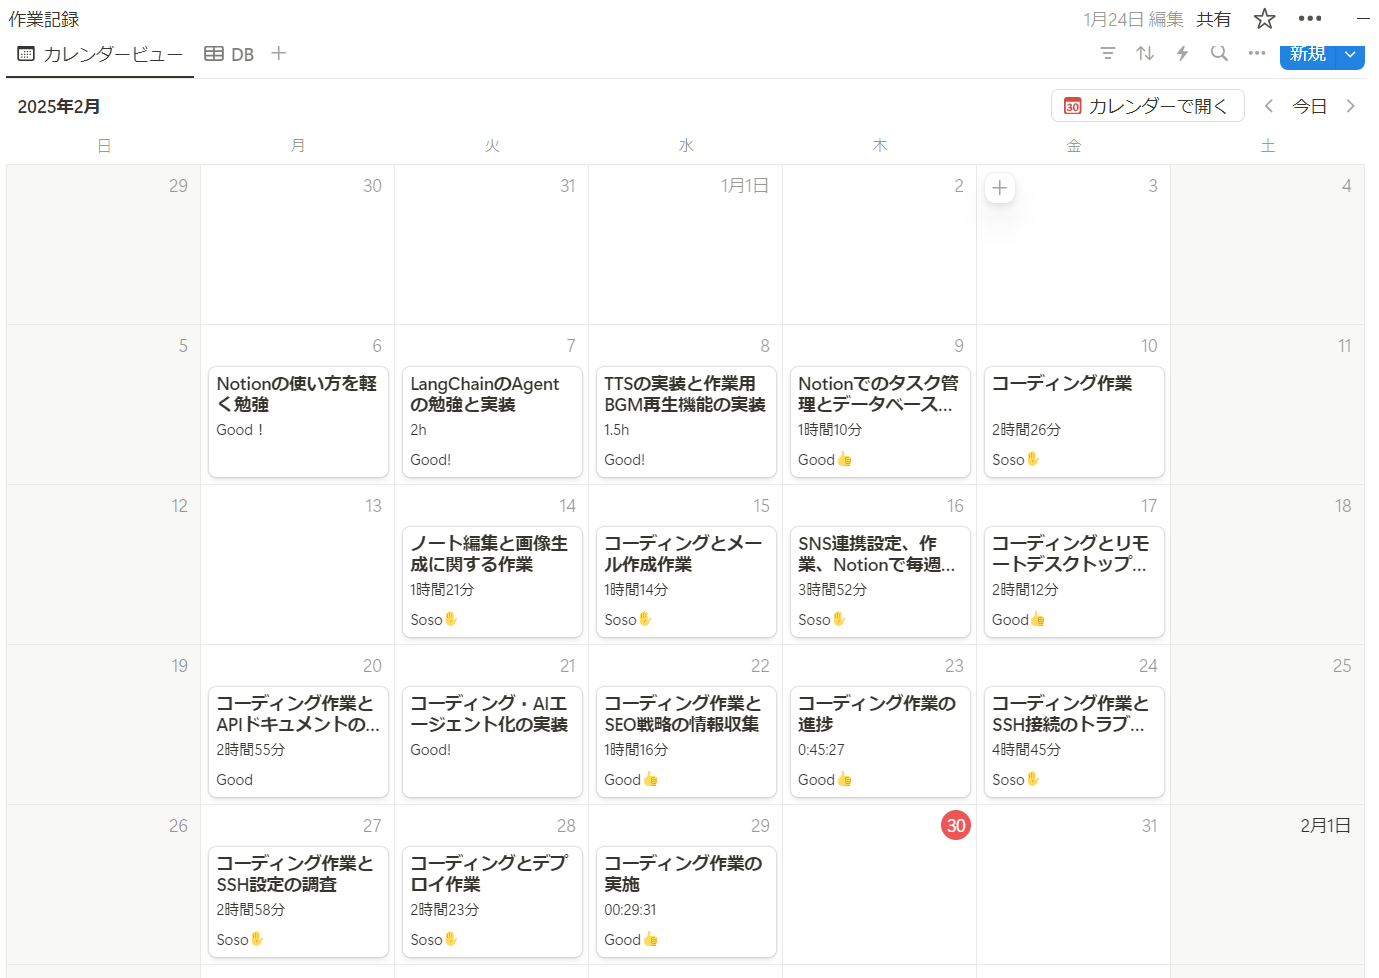Favorite the page with star icon
This screenshot has width=1379, height=978.
point(1265,19)
